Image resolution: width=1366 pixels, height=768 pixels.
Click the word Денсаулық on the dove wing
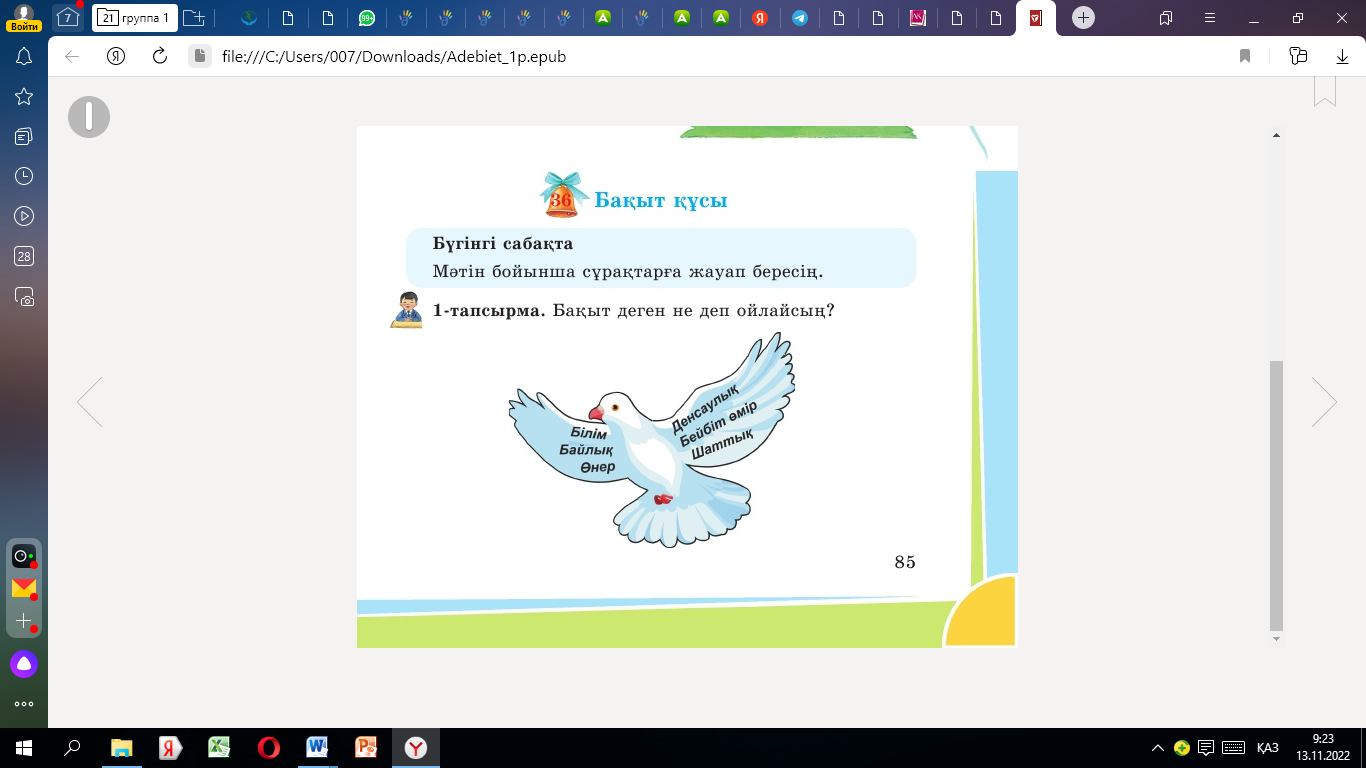point(705,407)
